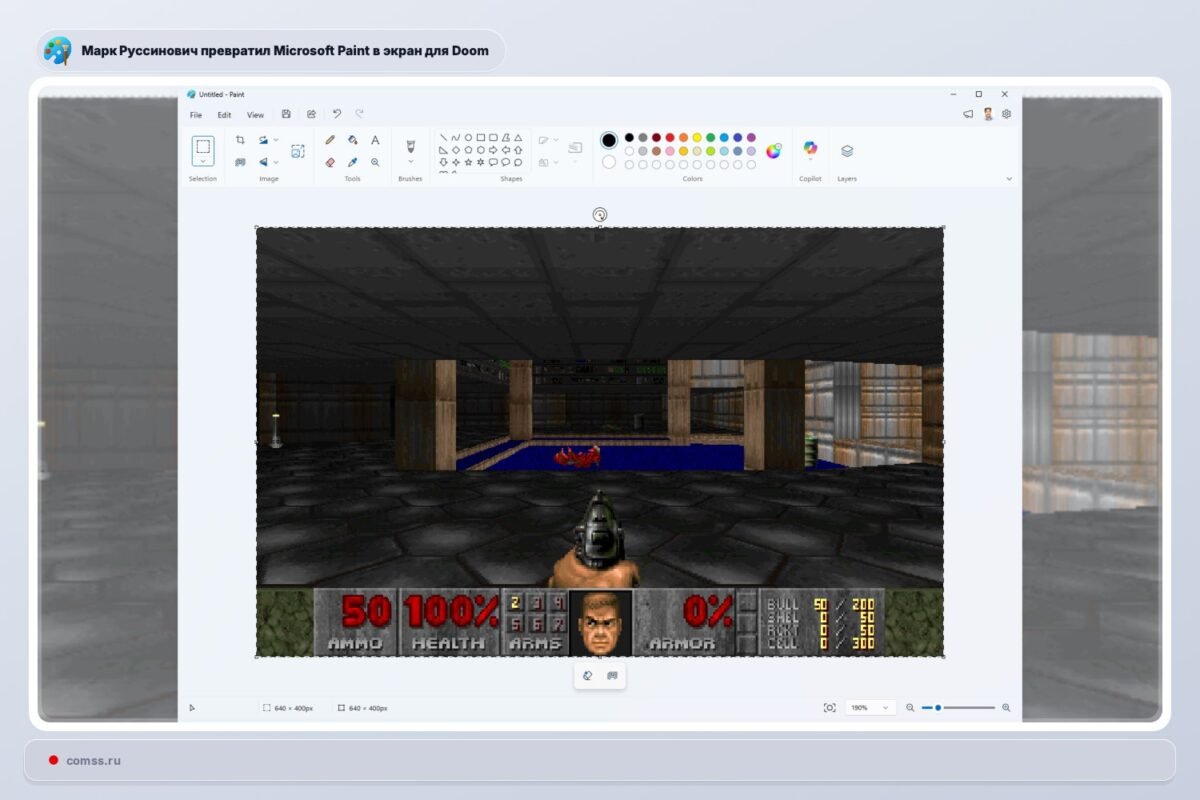Pick the pink color swatch
This screenshot has height=800, width=1200.
point(670,151)
